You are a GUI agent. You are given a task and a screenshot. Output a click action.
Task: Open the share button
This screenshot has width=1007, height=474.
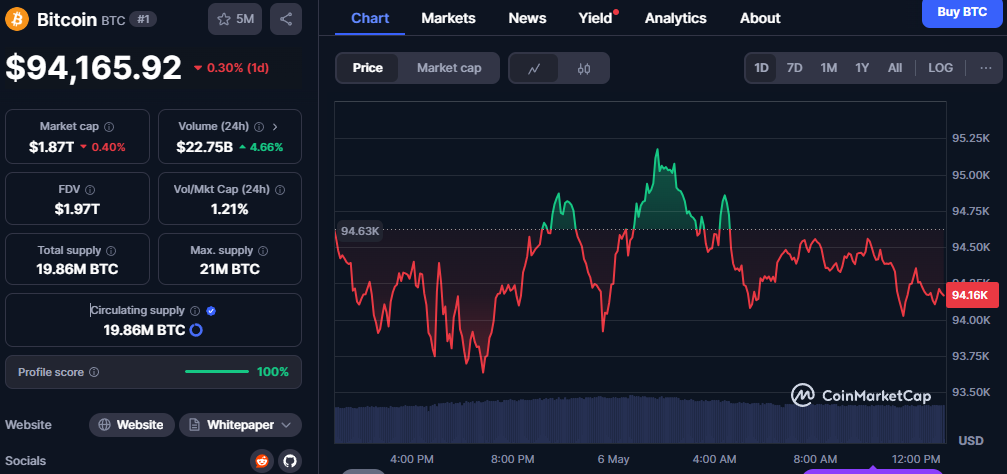(286, 19)
